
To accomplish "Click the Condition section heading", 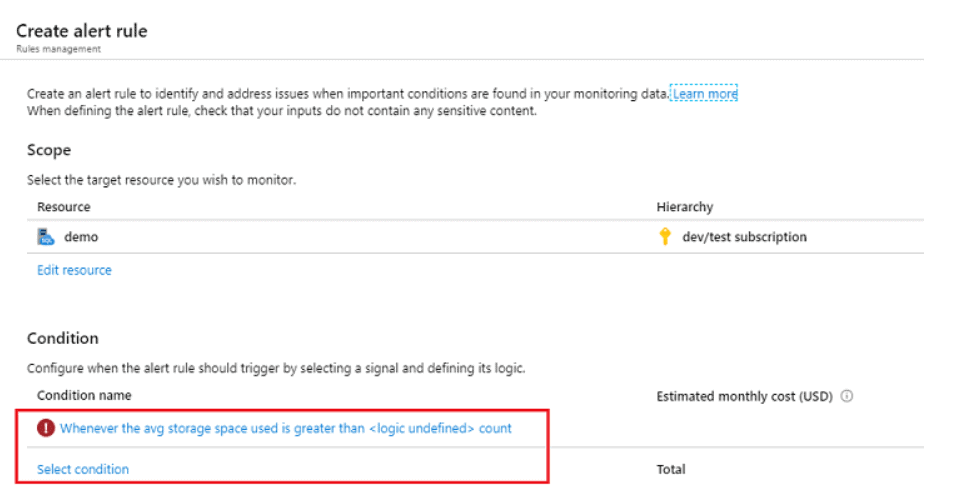I will point(62,339).
